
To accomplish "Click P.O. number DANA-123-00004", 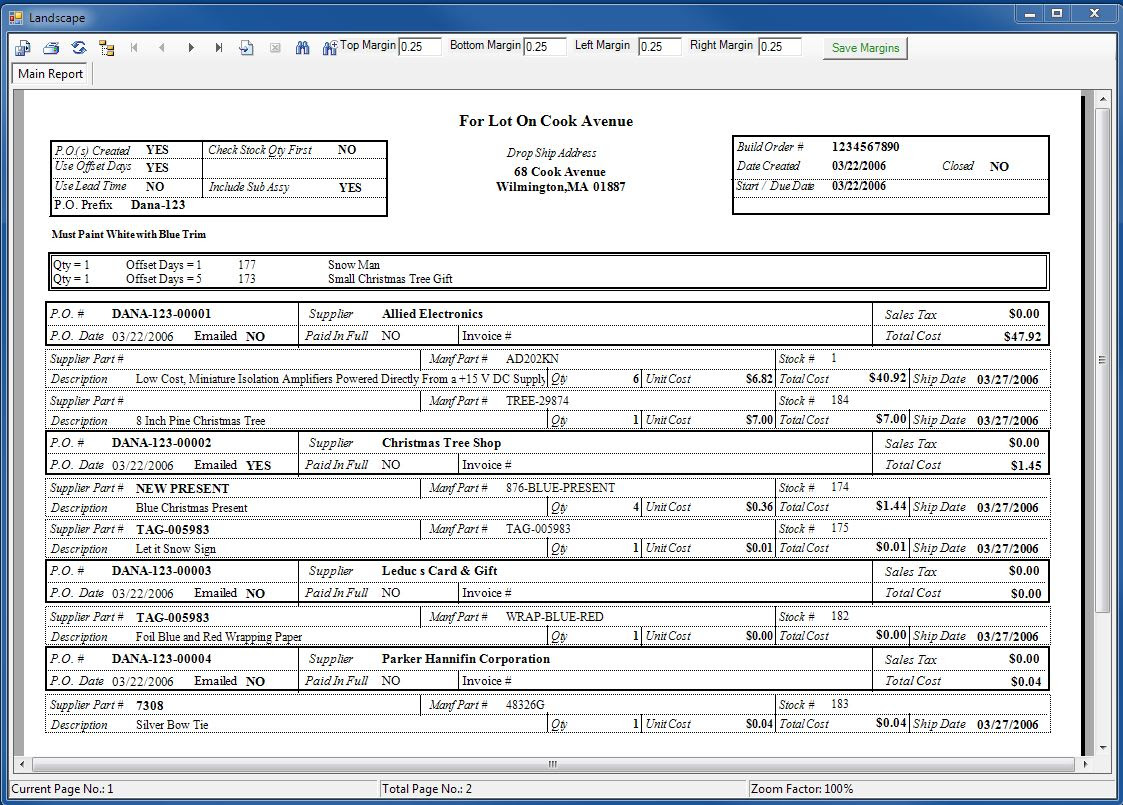I will pos(161,659).
